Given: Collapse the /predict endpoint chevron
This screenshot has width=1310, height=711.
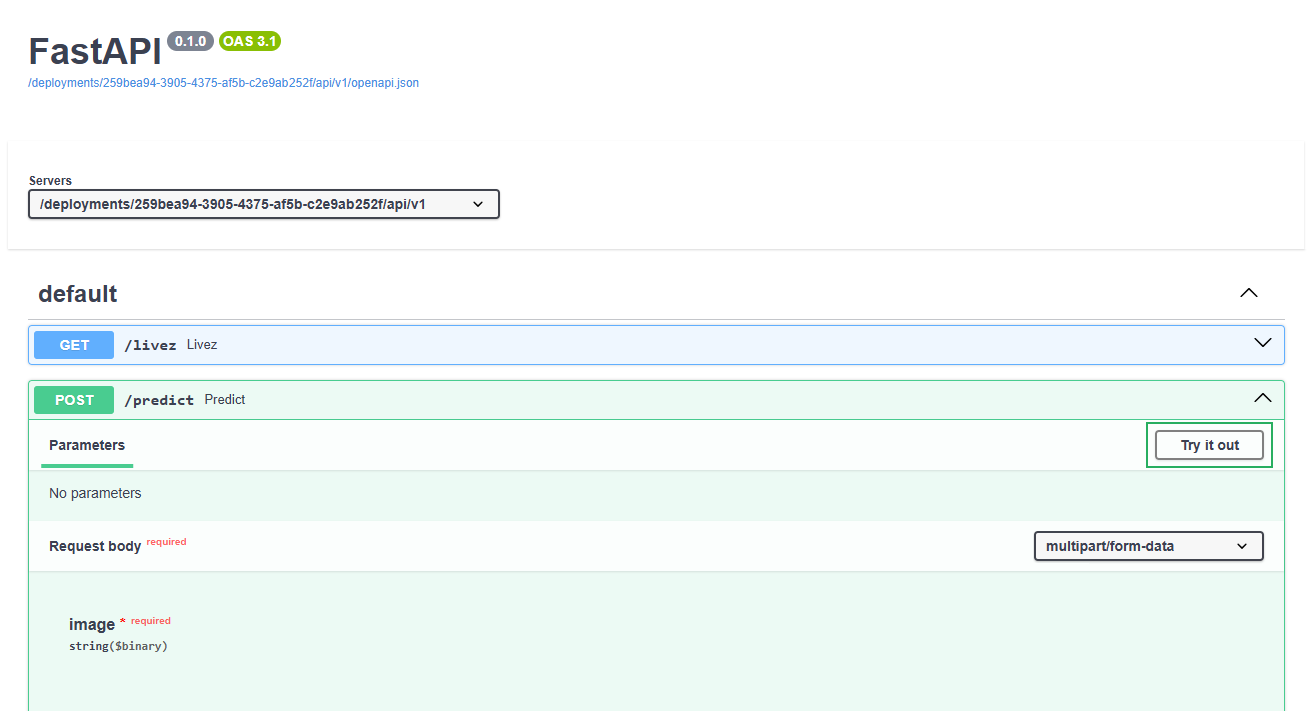Looking at the screenshot, I should pyautogui.click(x=1263, y=398).
